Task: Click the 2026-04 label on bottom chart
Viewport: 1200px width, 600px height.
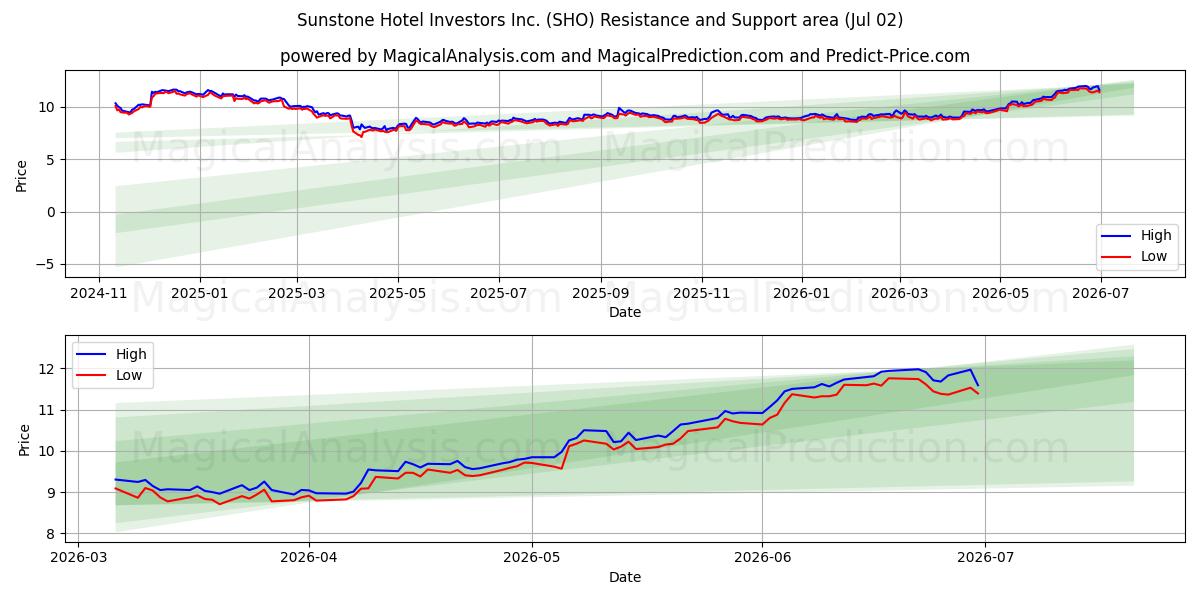Action: tap(309, 558)
